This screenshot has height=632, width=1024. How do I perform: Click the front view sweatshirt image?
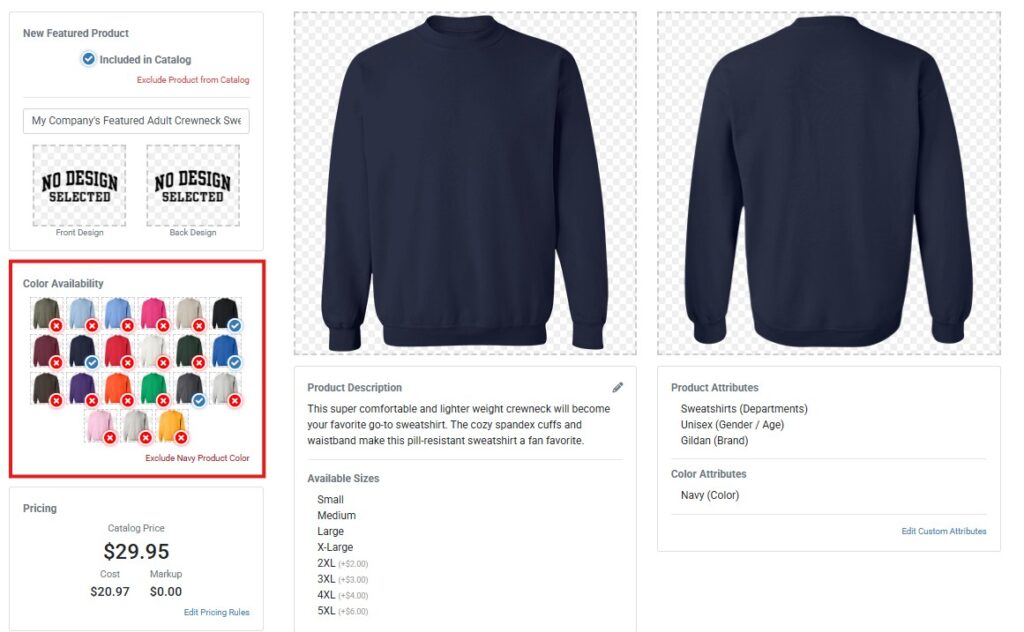click(x=465, y=183)
